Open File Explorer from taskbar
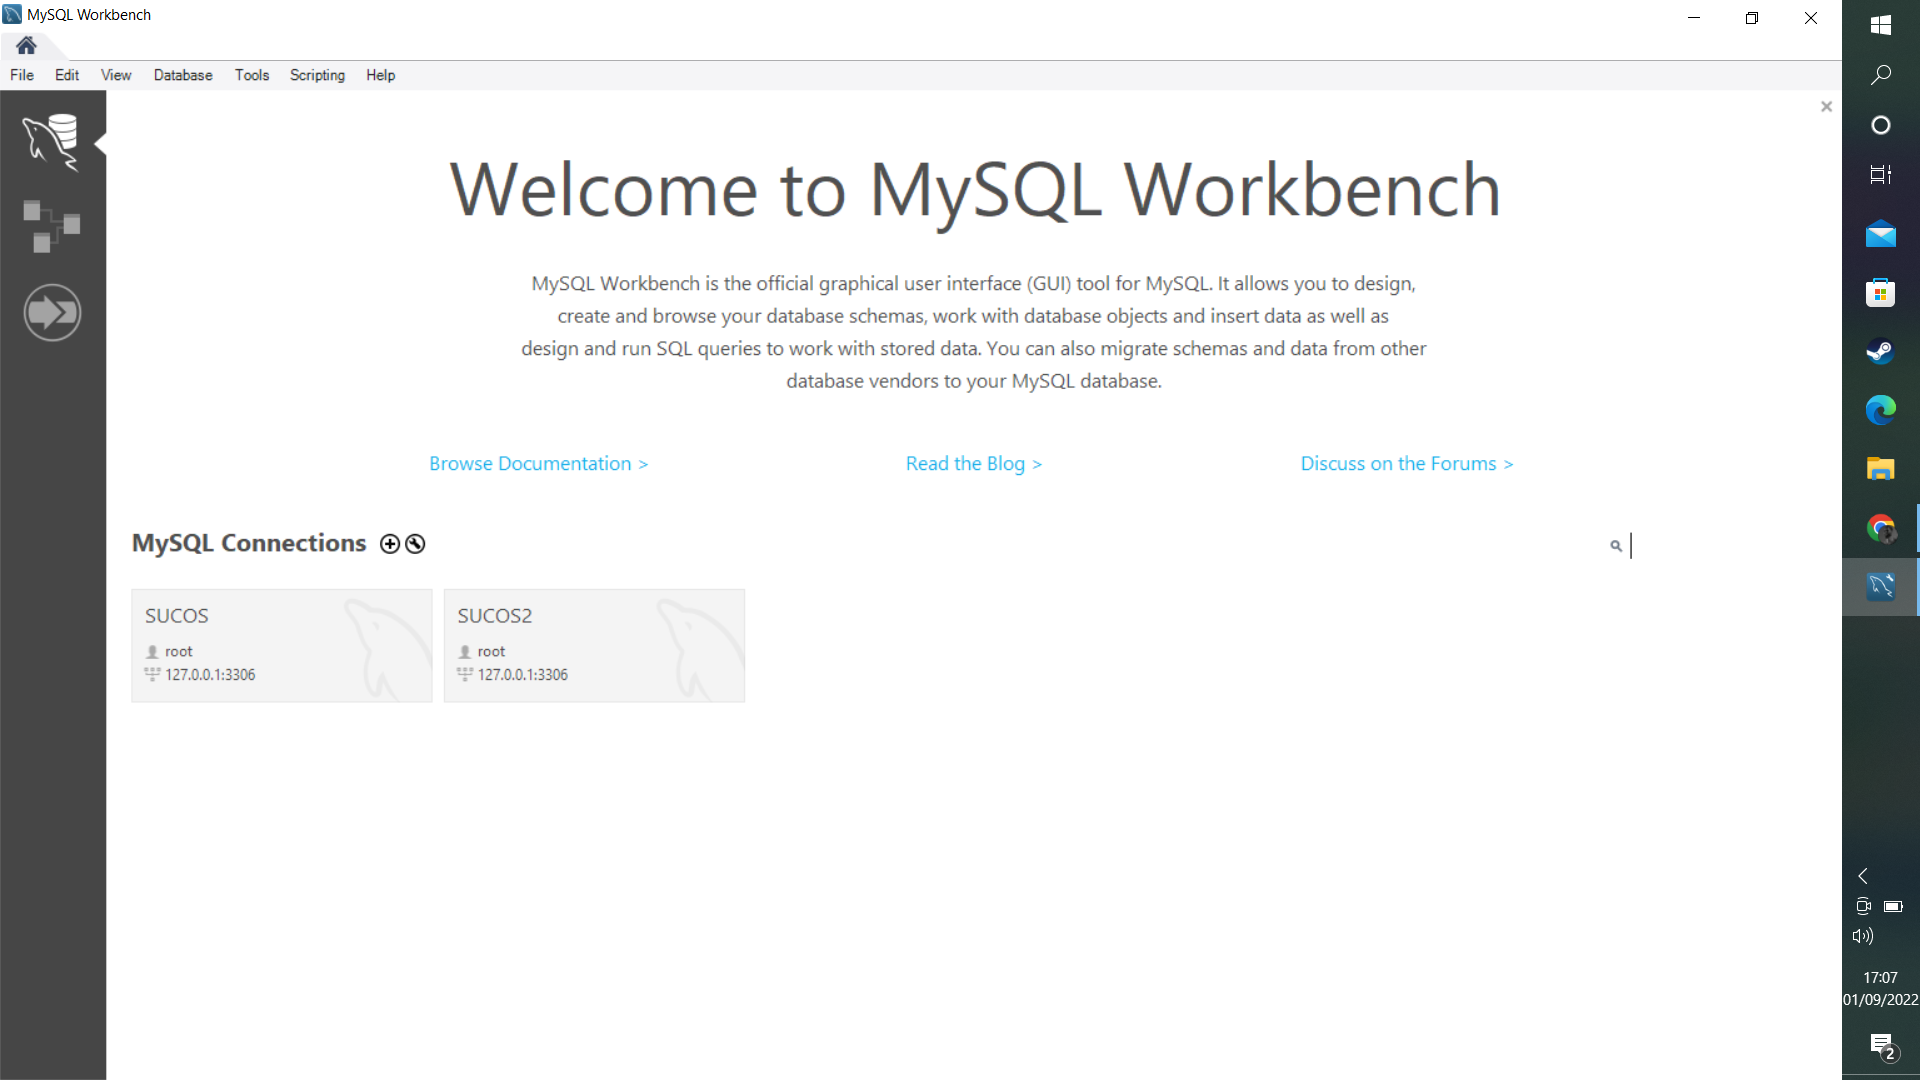The height and width of the screenshot is (1080, 1920). click(1880, 469)
